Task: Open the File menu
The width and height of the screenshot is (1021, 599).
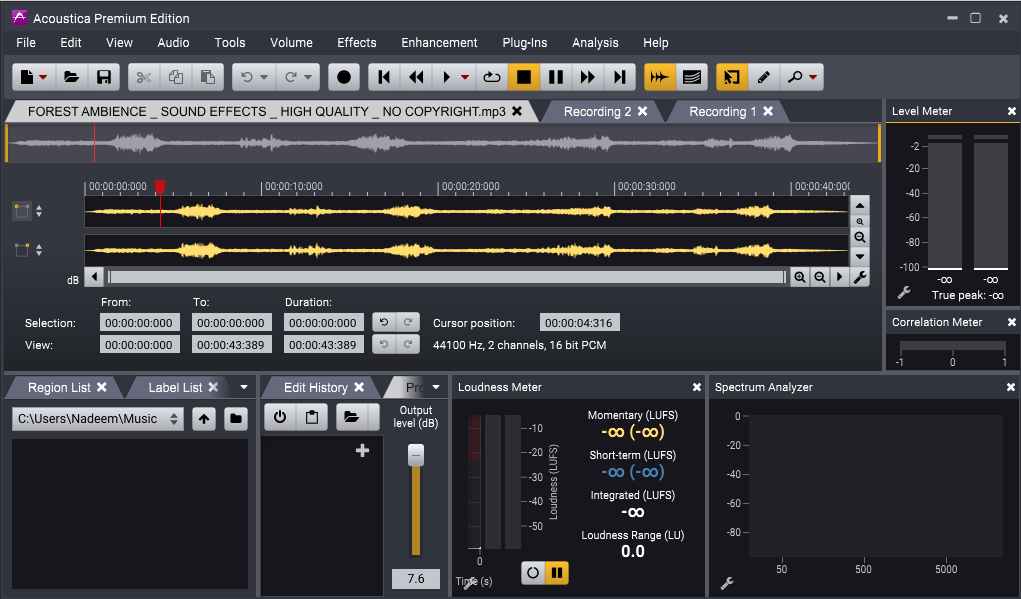Action: [26, 42]
